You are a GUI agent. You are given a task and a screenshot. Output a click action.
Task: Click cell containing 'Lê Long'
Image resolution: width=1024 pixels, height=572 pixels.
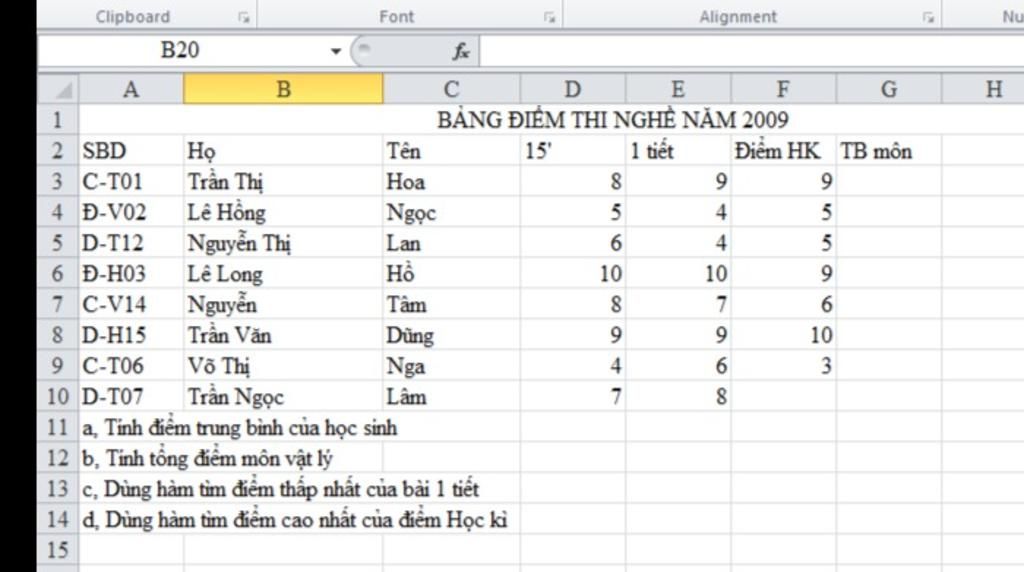click(283, 274)
